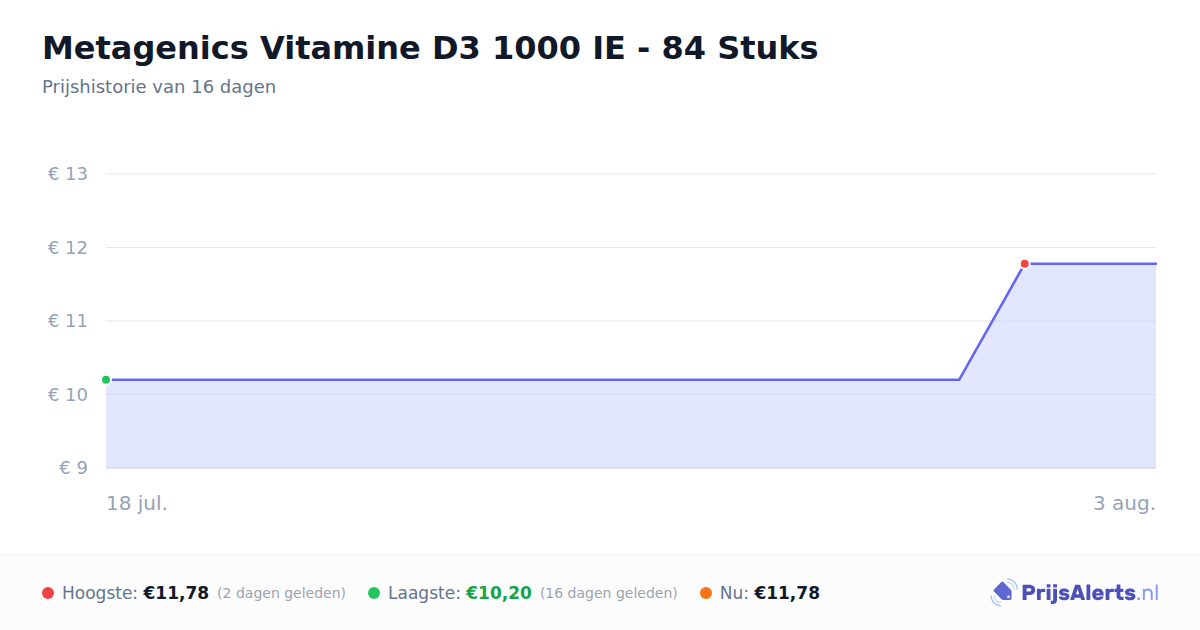Click the green Laagste legend dot
This screenshot has width=1200, height=630.
[x=374, y=593]
